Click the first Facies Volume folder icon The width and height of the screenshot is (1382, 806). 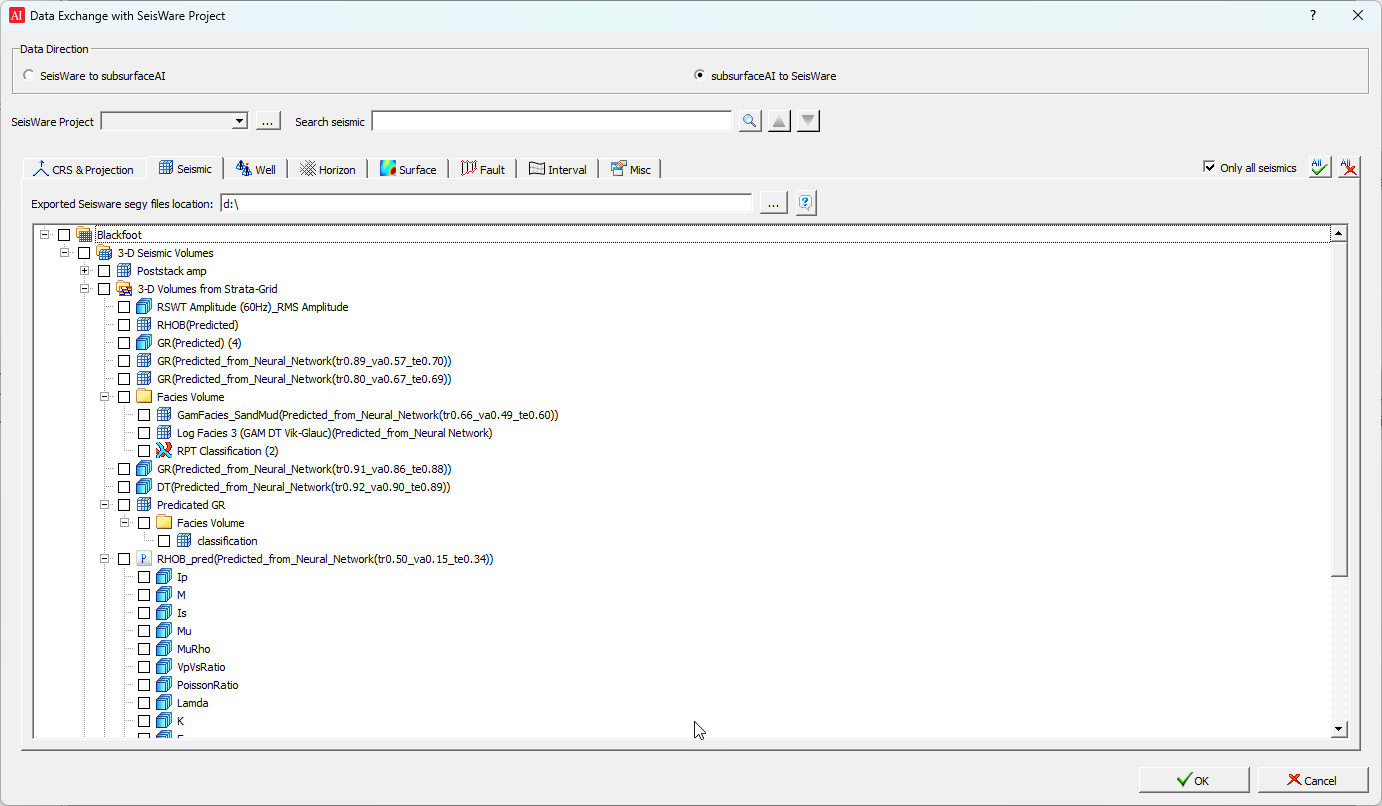[x=145, y=397]
